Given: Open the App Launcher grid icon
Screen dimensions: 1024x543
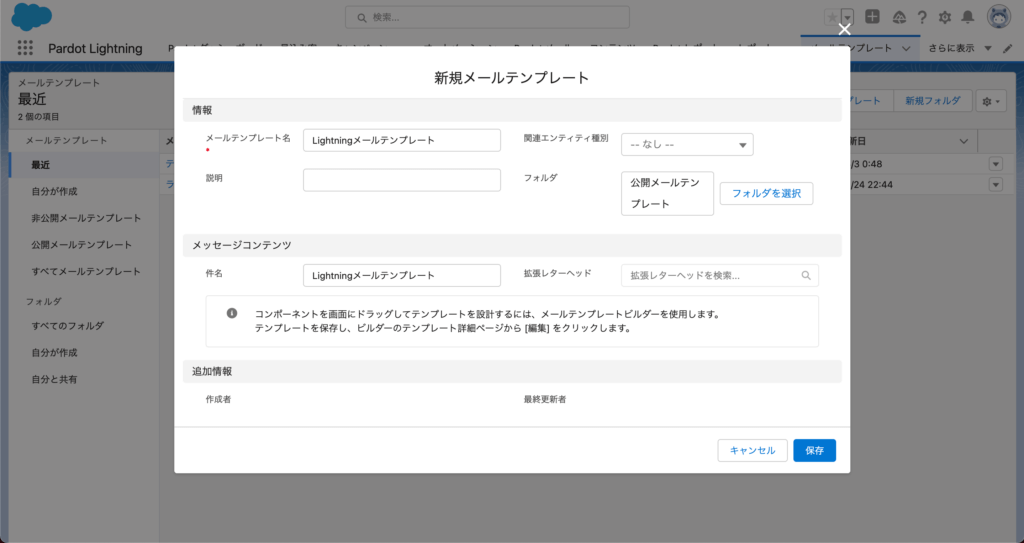Looking at the screenshot, I should [25, 48].
